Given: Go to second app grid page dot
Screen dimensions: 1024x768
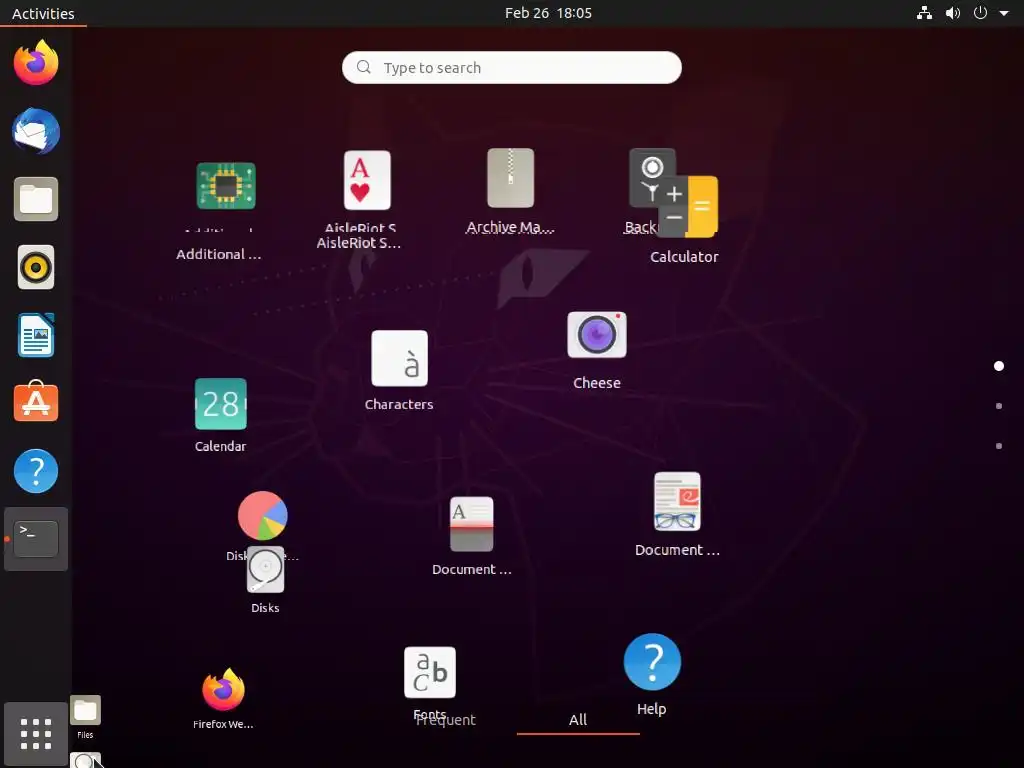Looking at the screenshot, I should click(x=999, y=406).
